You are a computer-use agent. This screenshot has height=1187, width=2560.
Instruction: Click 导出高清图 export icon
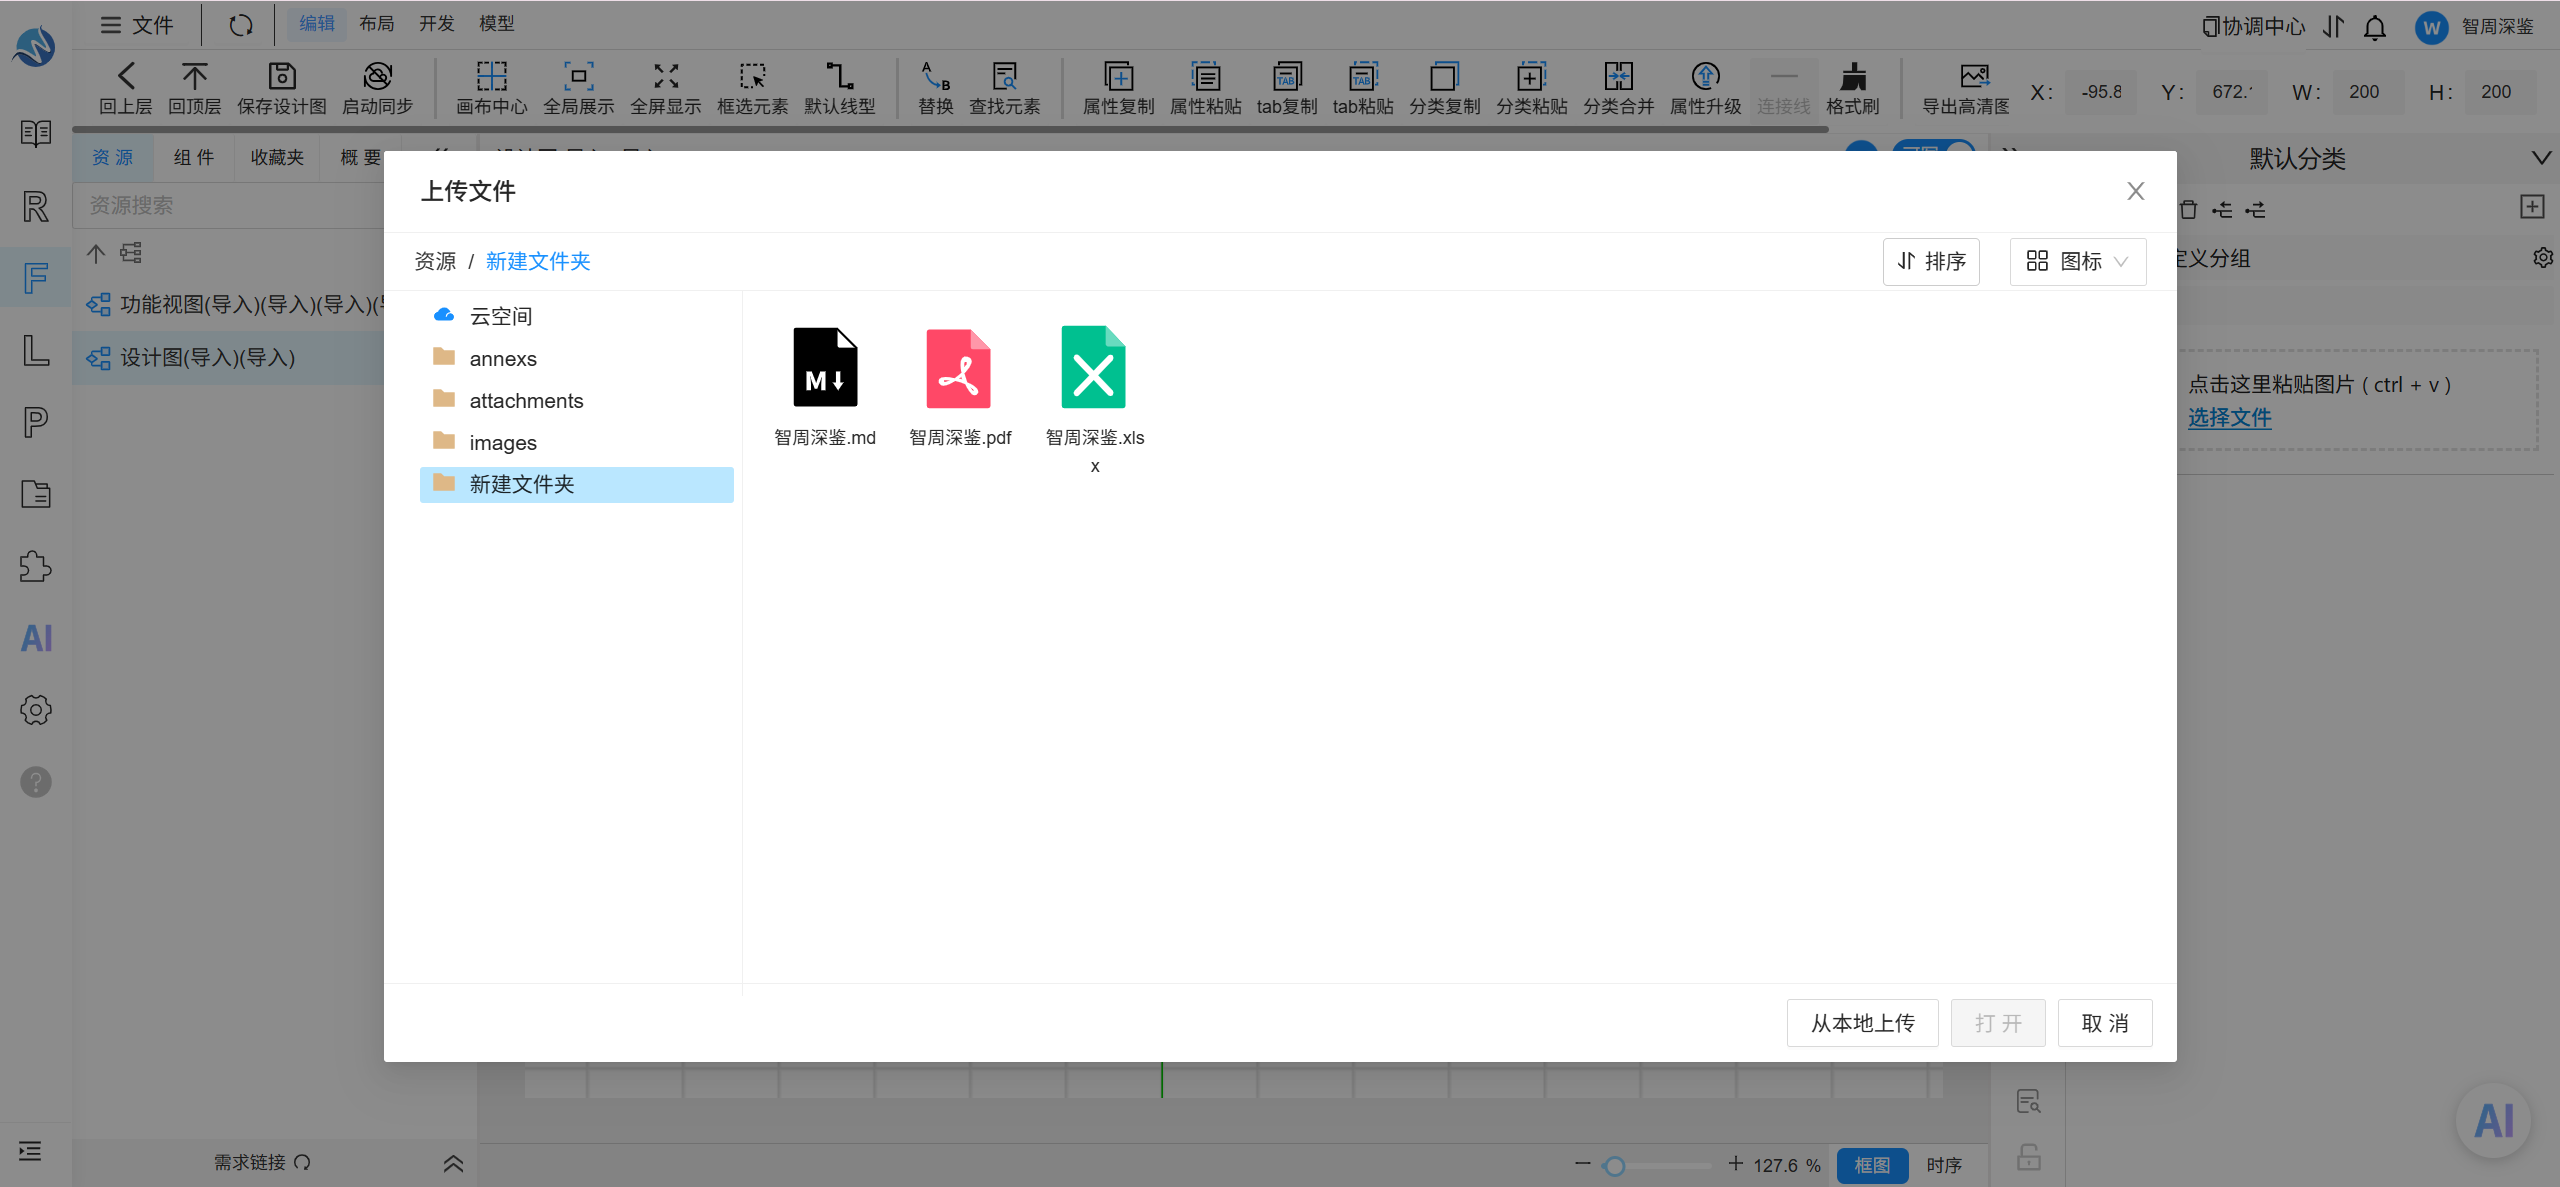[1975, 76]
